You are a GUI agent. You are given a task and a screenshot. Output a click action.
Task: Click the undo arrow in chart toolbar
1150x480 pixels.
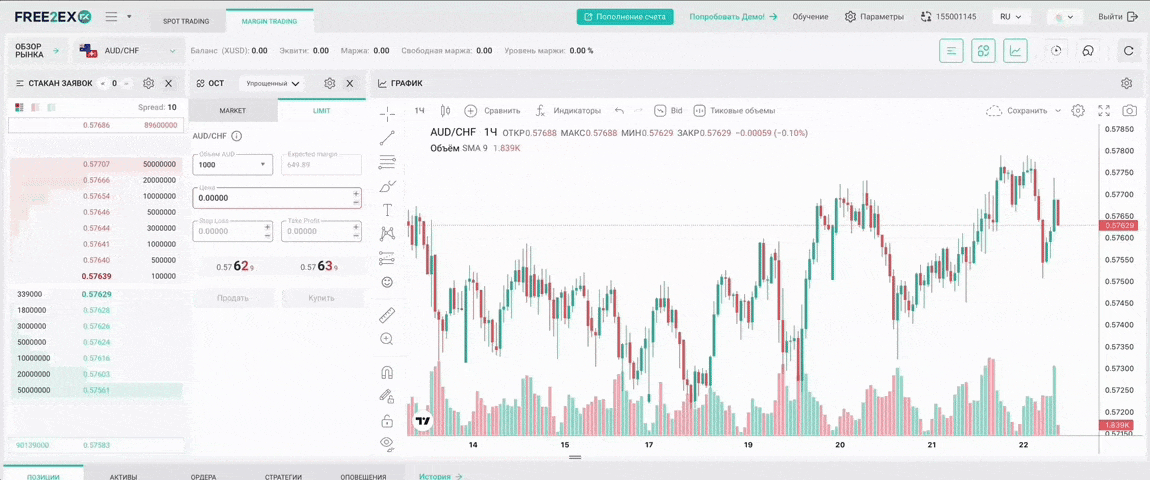point(619,111)
